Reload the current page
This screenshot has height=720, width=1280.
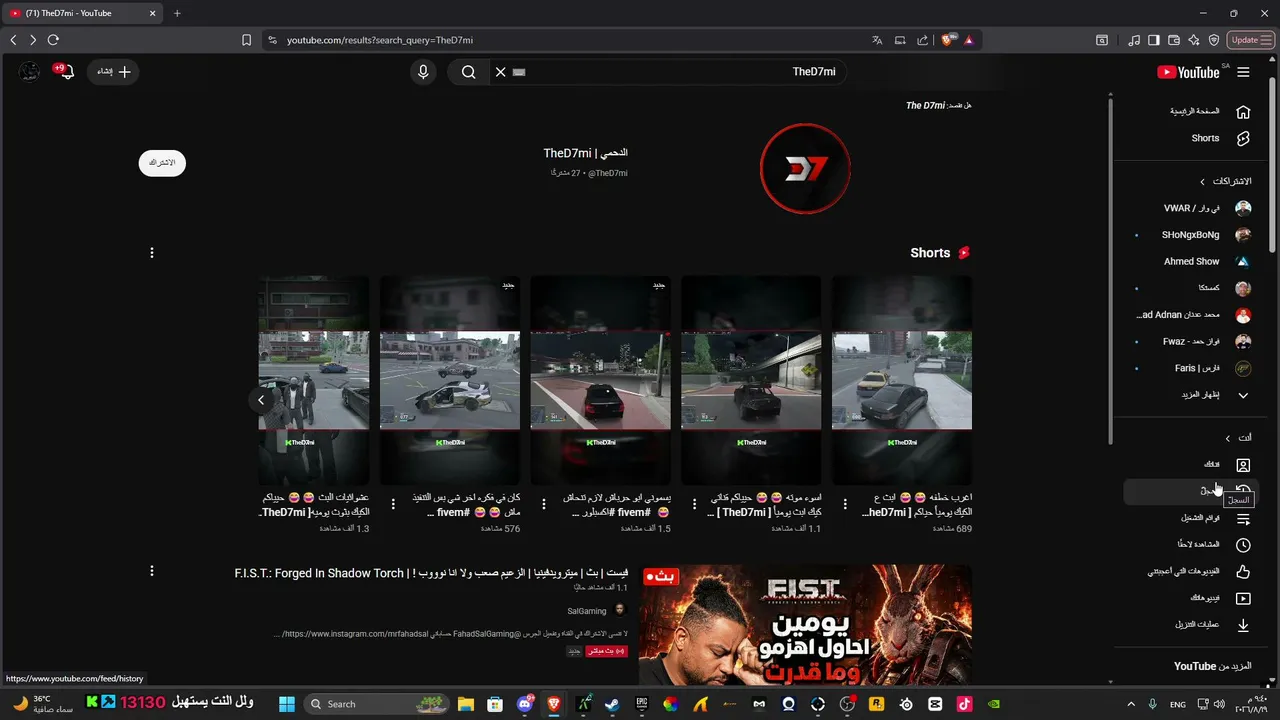coord(53,40)
